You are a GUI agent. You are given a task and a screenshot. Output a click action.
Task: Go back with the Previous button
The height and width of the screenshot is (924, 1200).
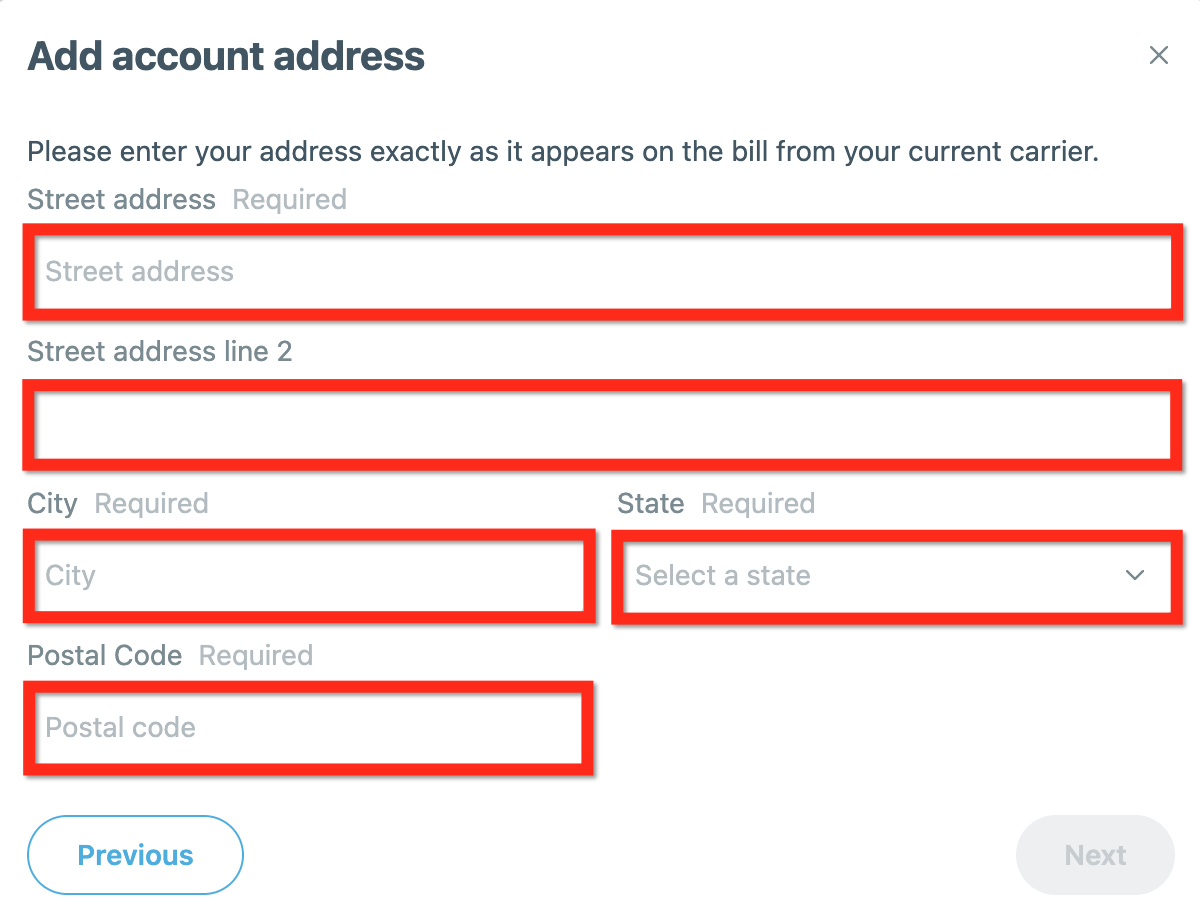[x=135, y=855]
